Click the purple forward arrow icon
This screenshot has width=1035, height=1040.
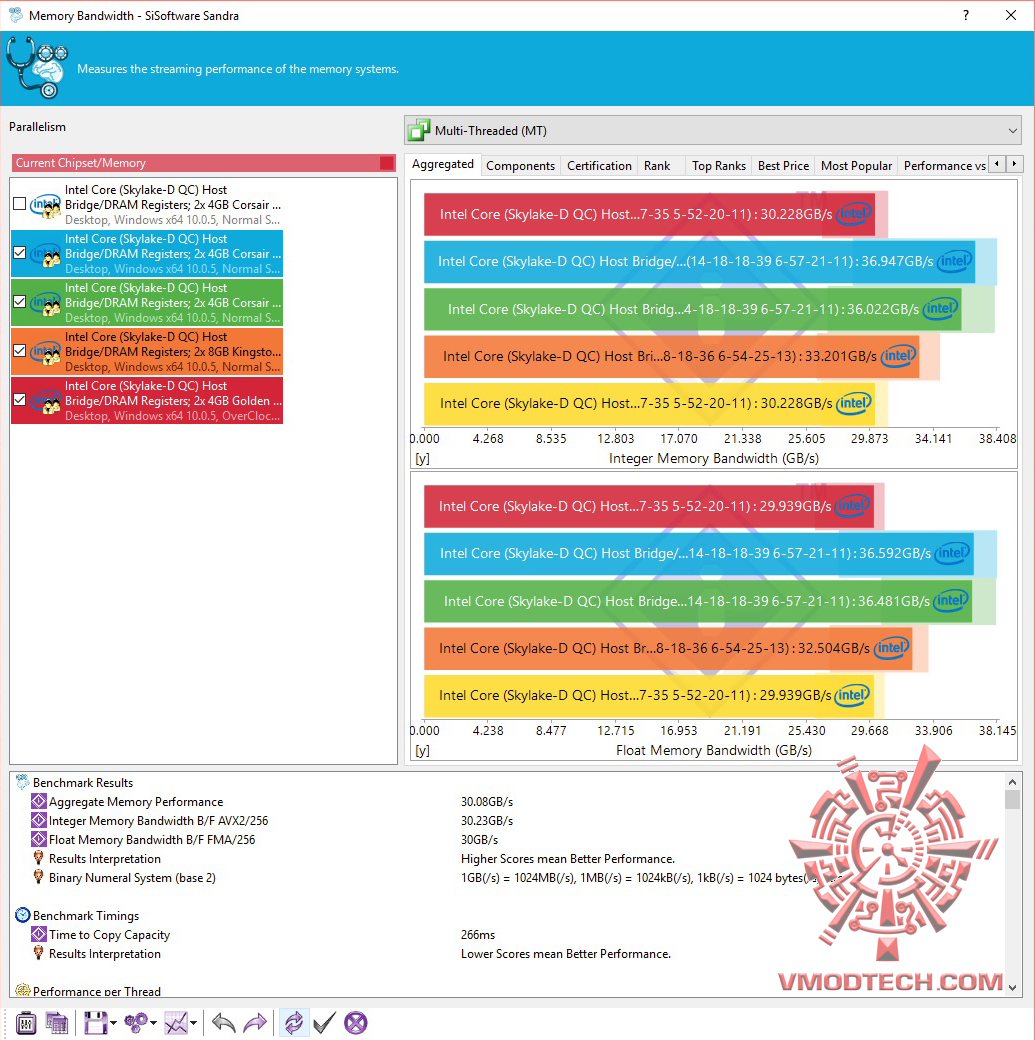point(255,1023)
